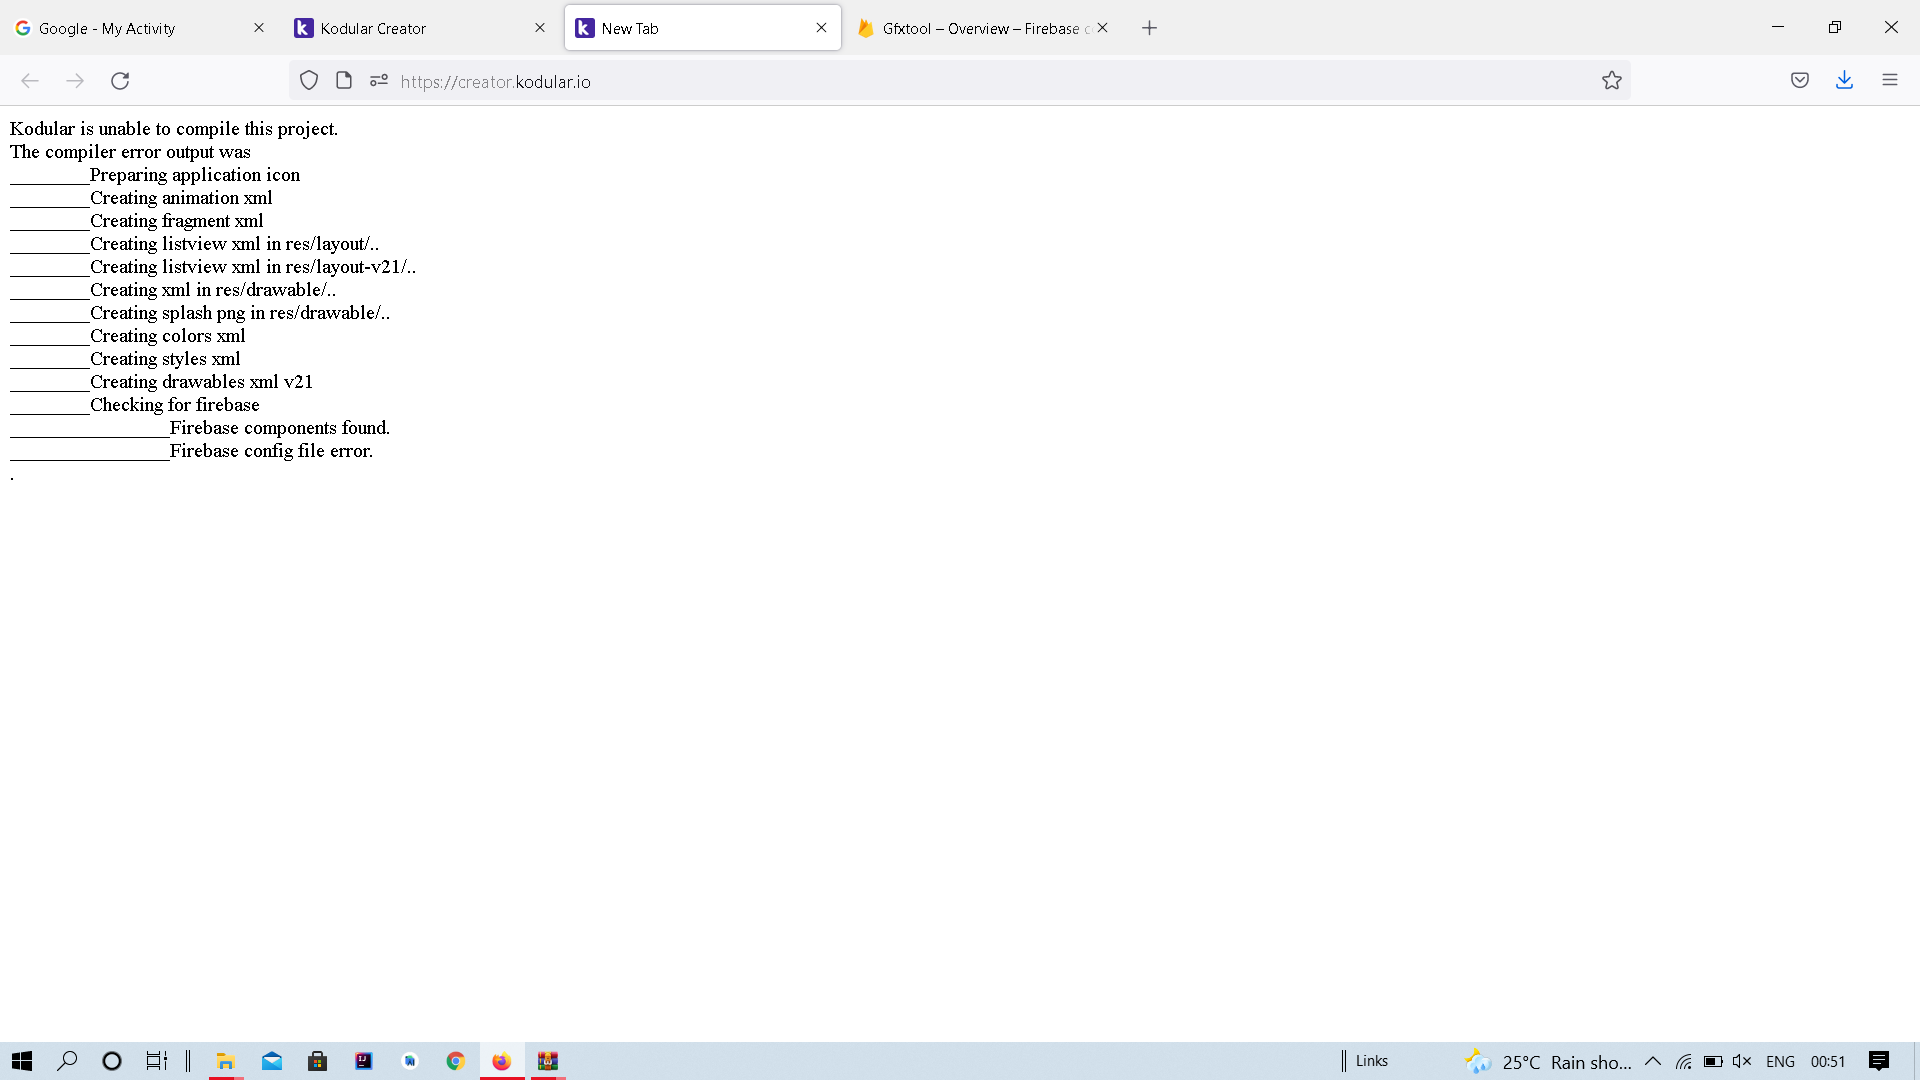Click the Links toolbar on taskbar
1920x1080 pixels.
(1372, 1061)
